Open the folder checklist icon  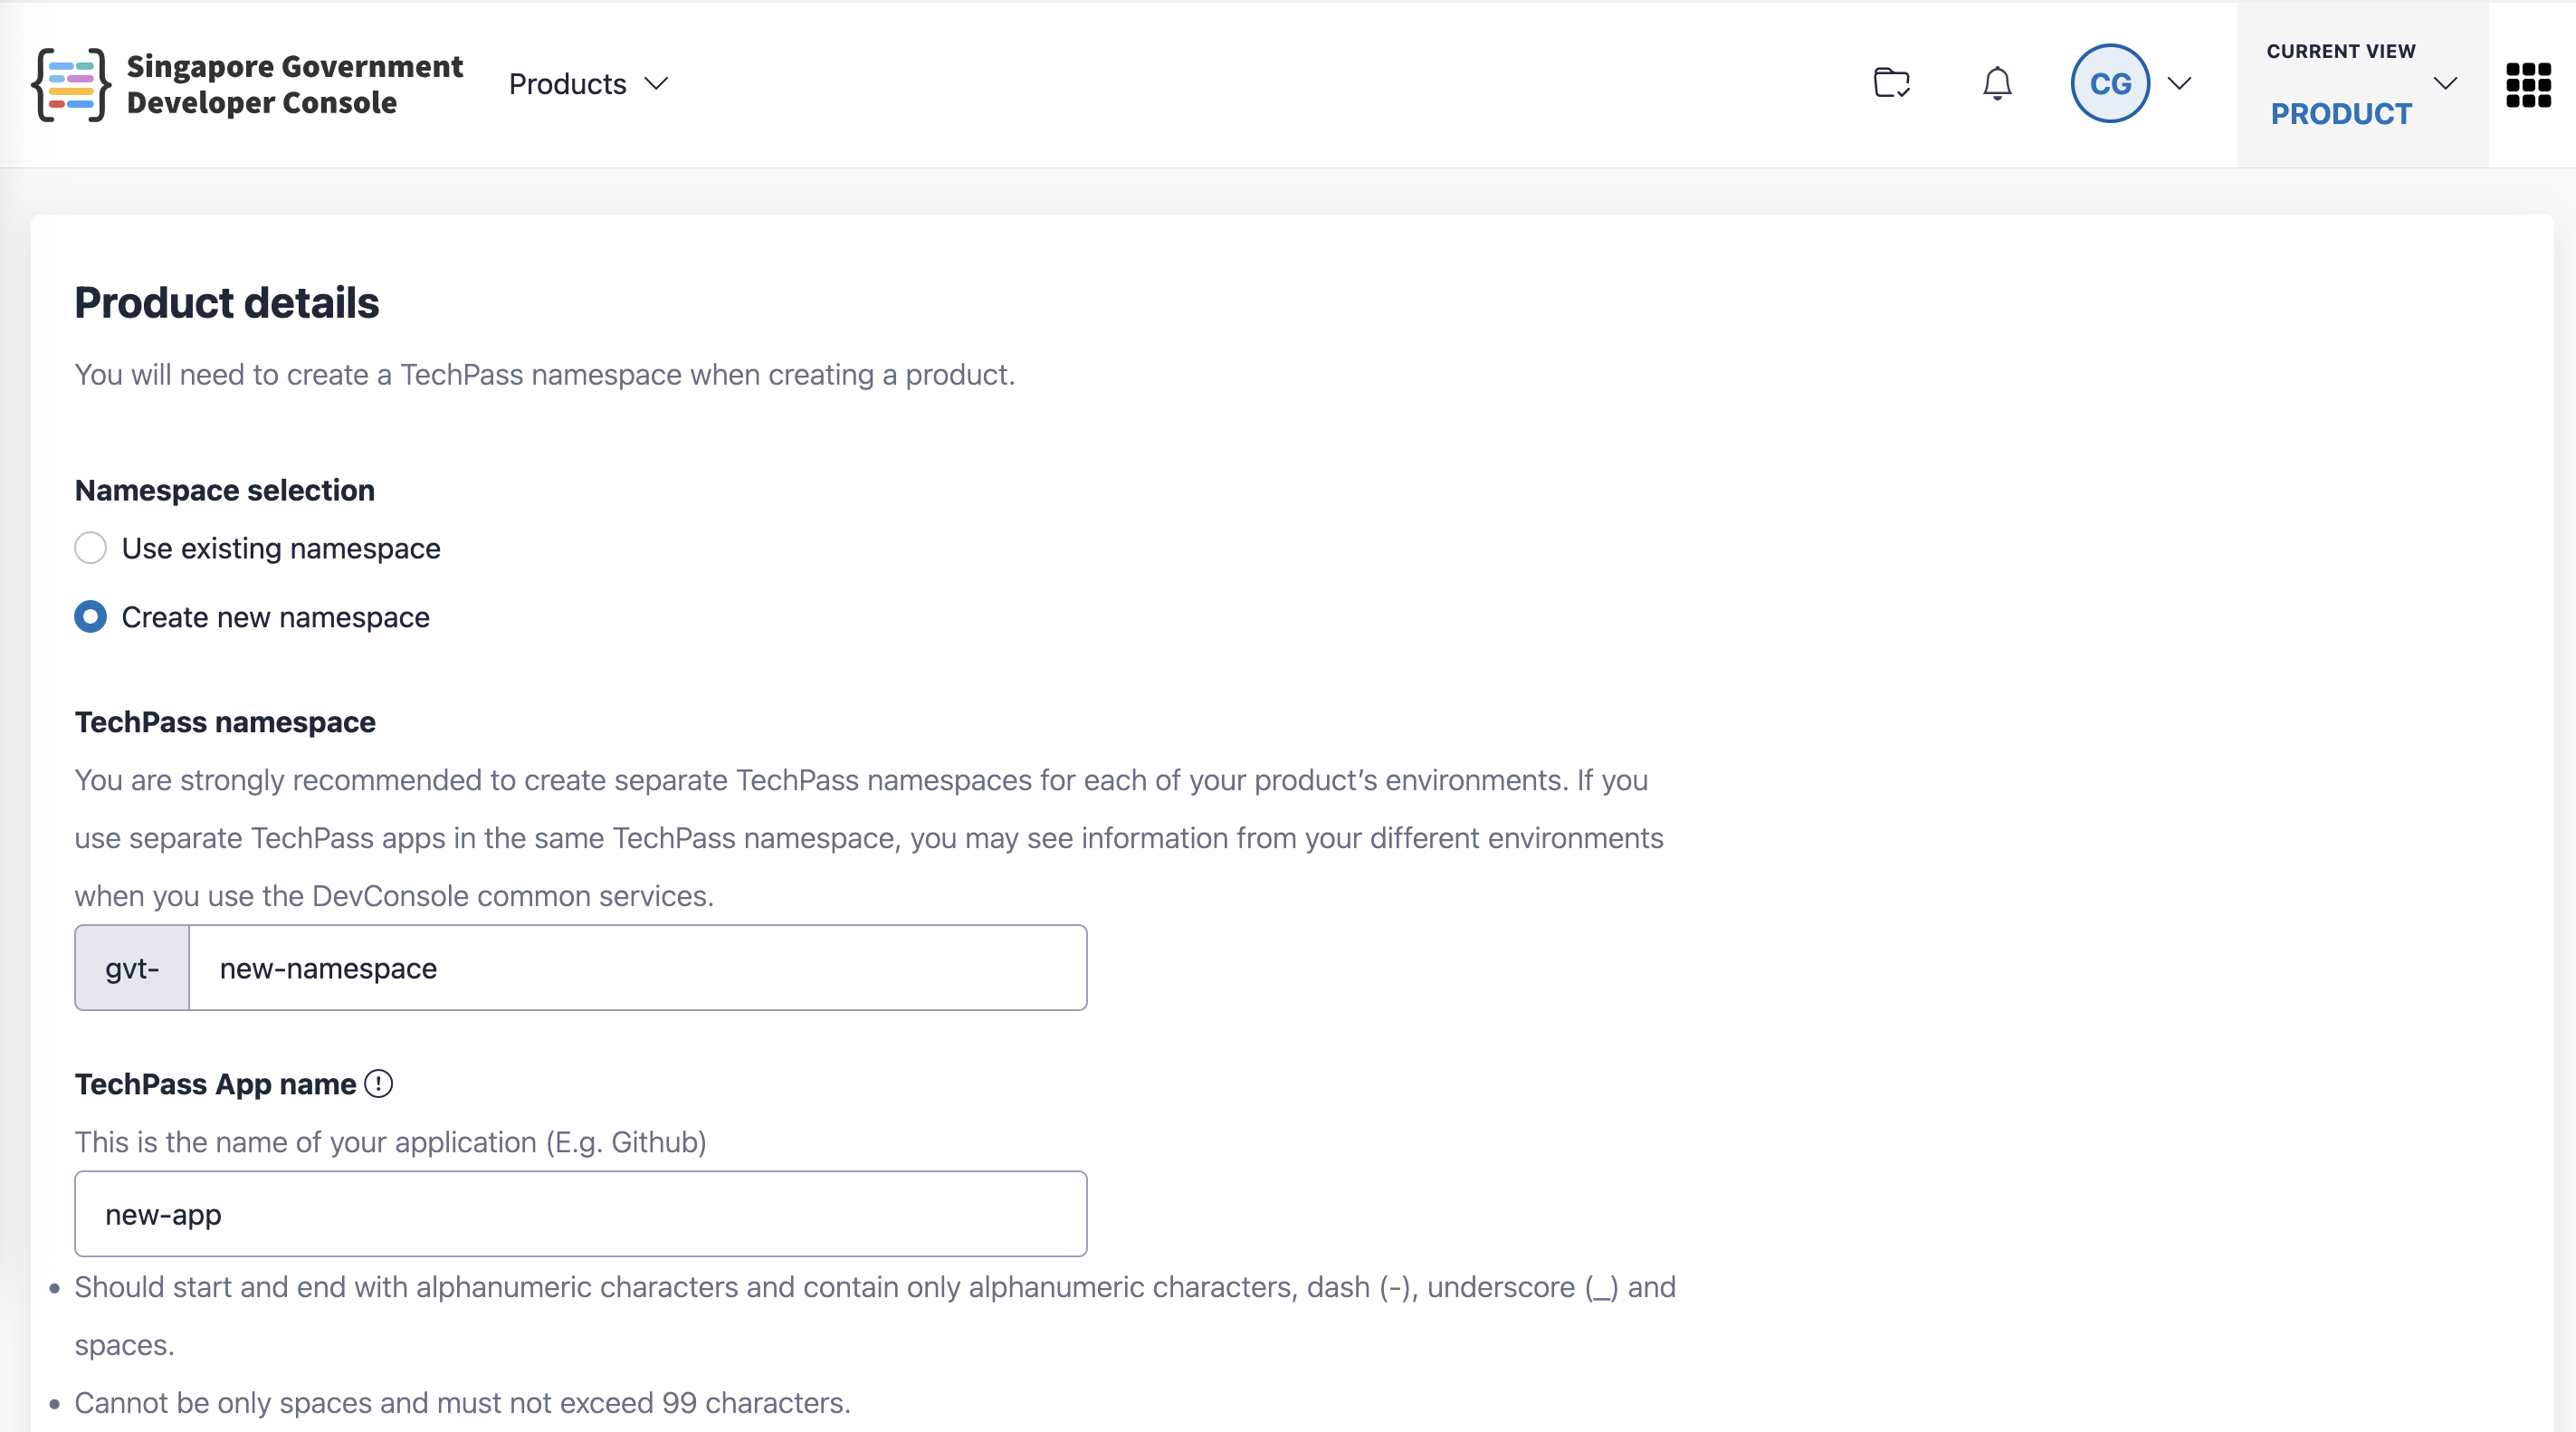[1891, 83]
